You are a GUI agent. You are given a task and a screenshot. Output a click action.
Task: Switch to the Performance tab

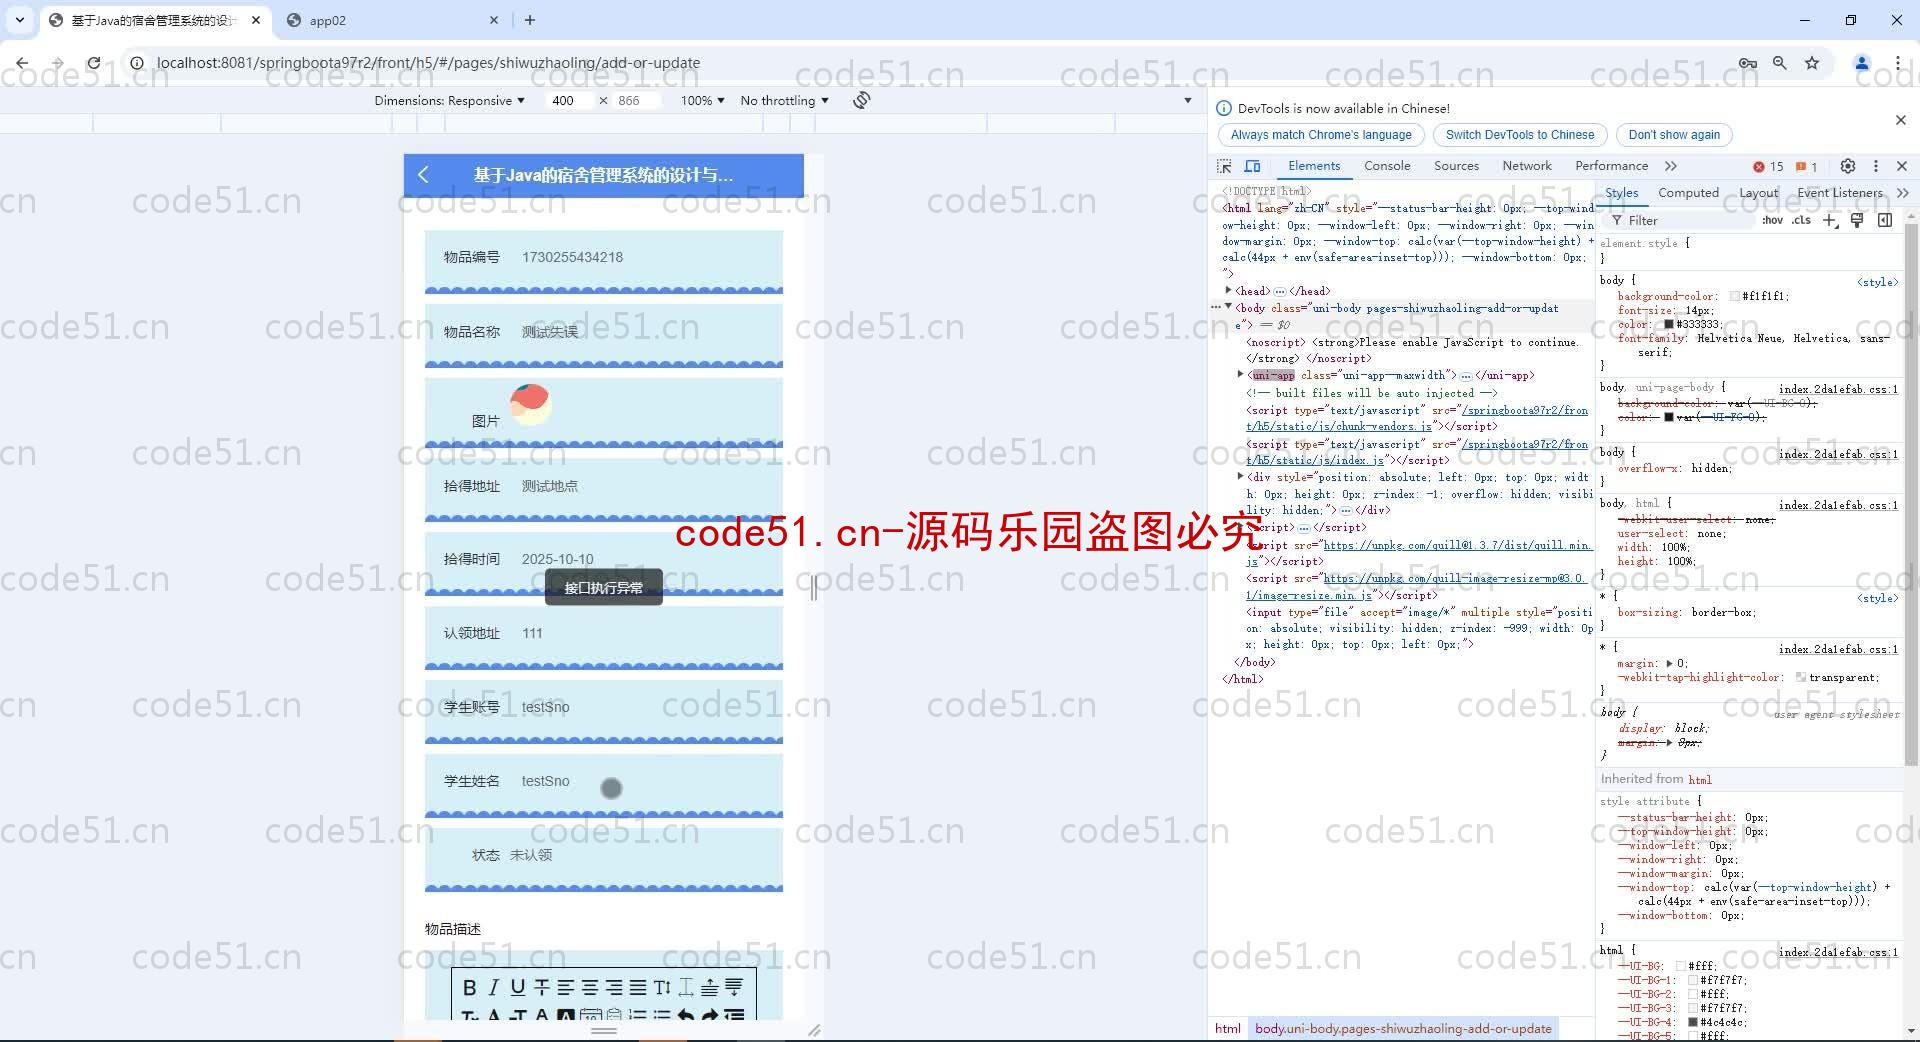pos(1611,166)
